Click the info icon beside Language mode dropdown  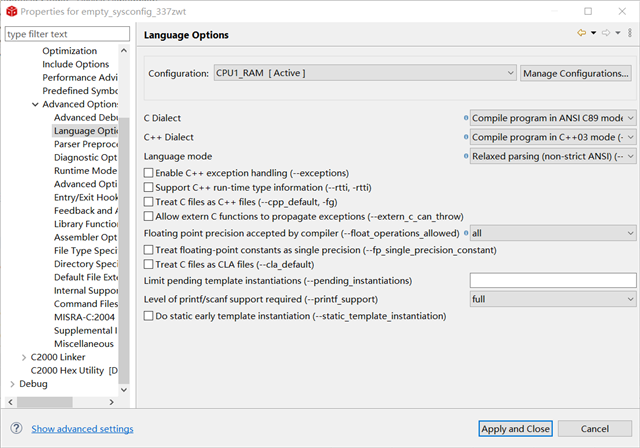click(466, 156)
